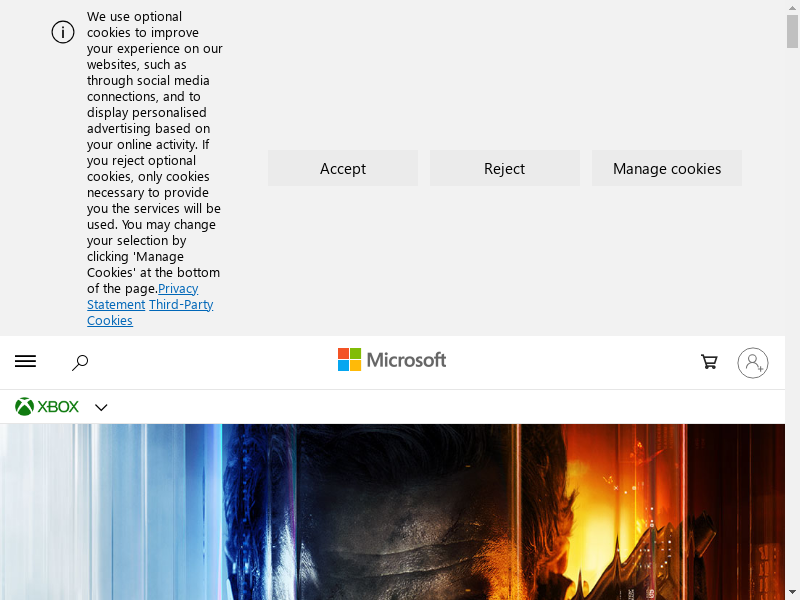Click the scrollbar up arrow

pyautogui.click(x=792, y=7)
